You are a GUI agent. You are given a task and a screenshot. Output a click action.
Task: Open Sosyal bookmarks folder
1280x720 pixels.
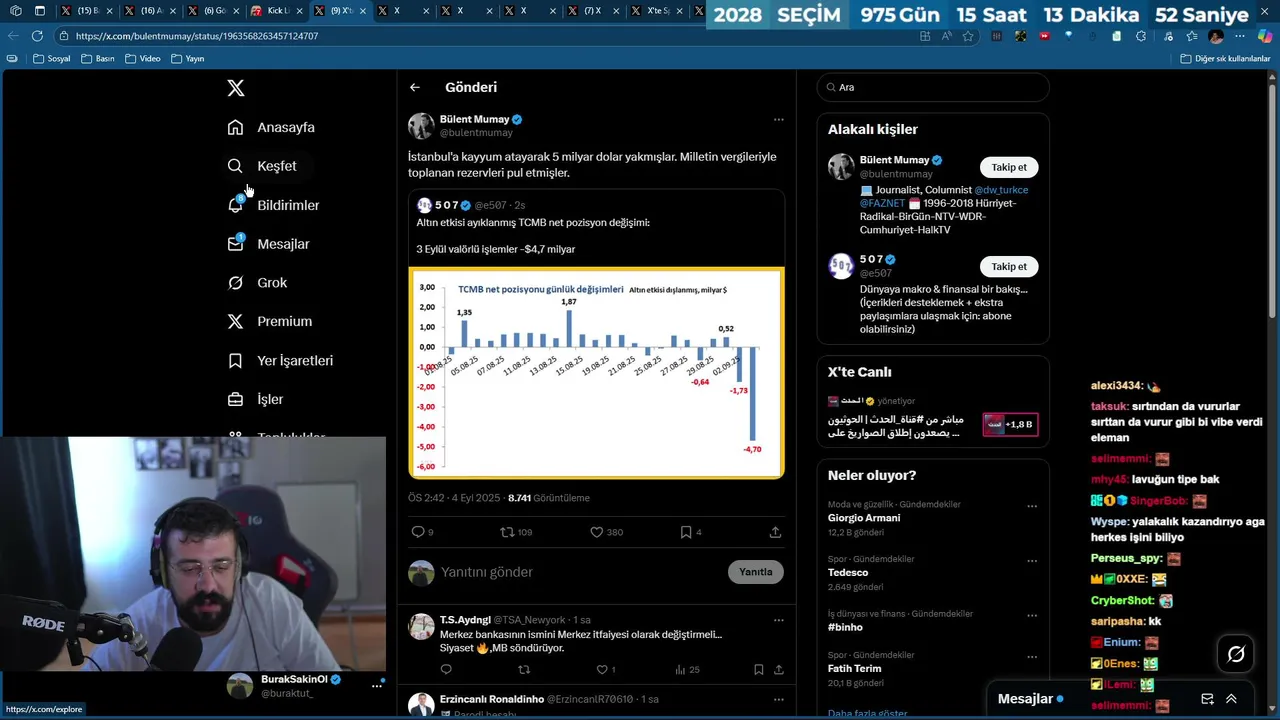pos(52,59)
